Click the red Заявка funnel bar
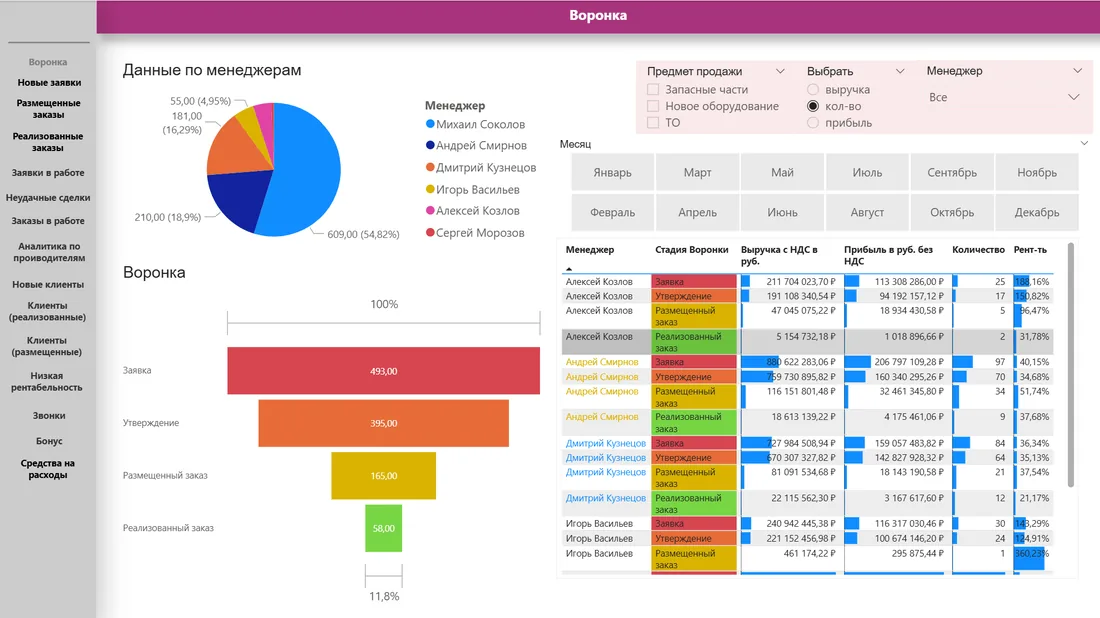 tap(384, 370)
